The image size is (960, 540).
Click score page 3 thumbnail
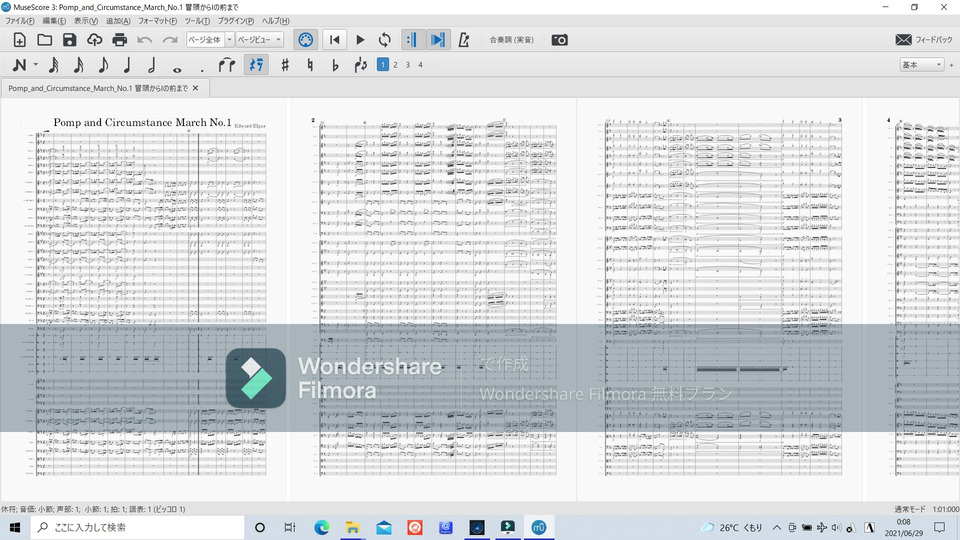click(x=719, y=297)
